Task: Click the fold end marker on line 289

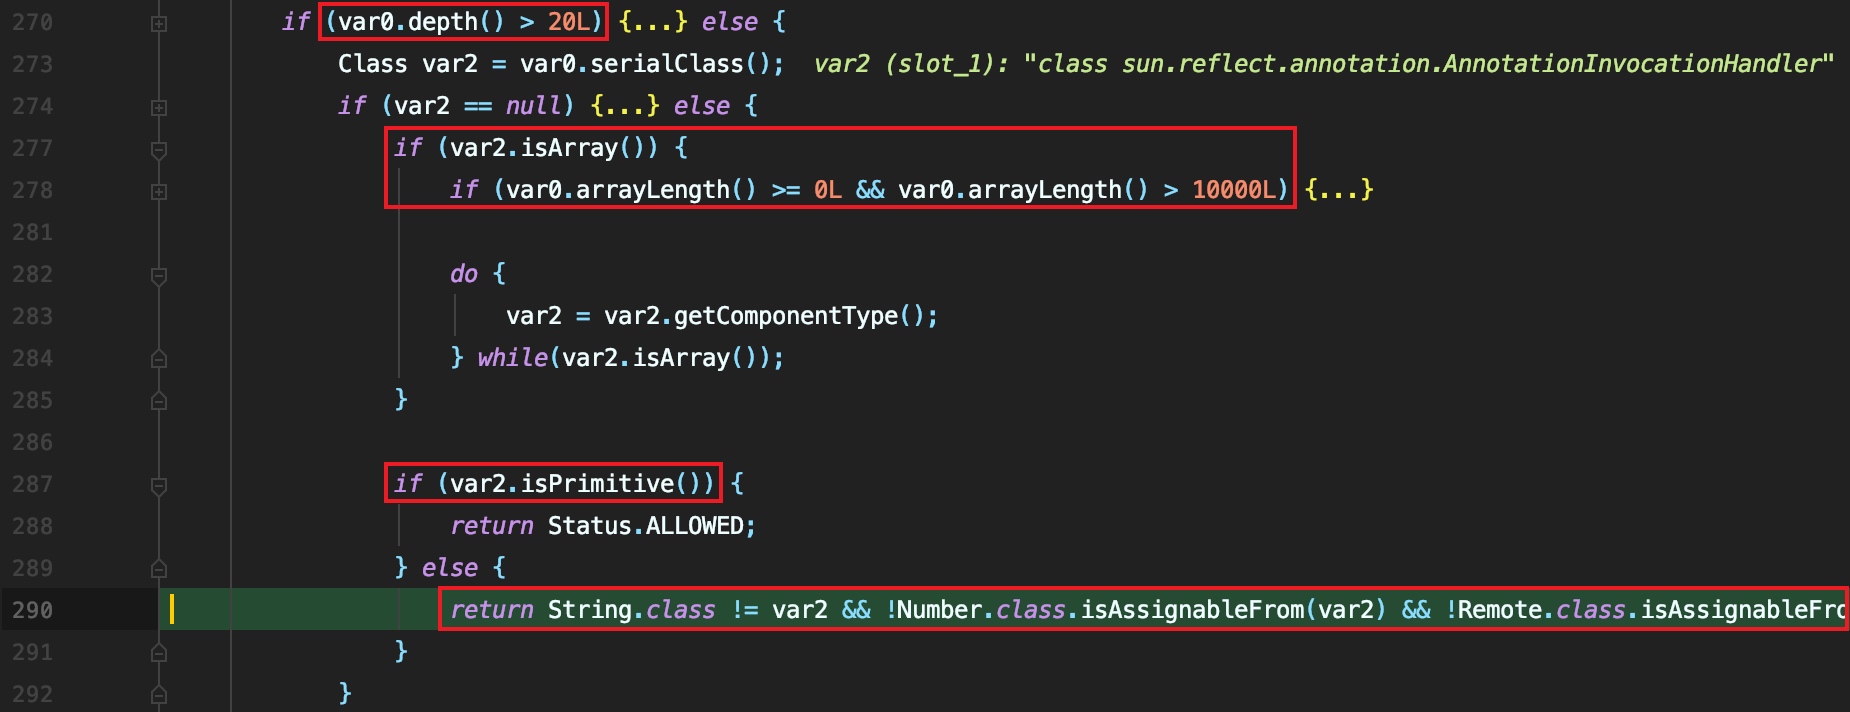Action: click(158, 568)
